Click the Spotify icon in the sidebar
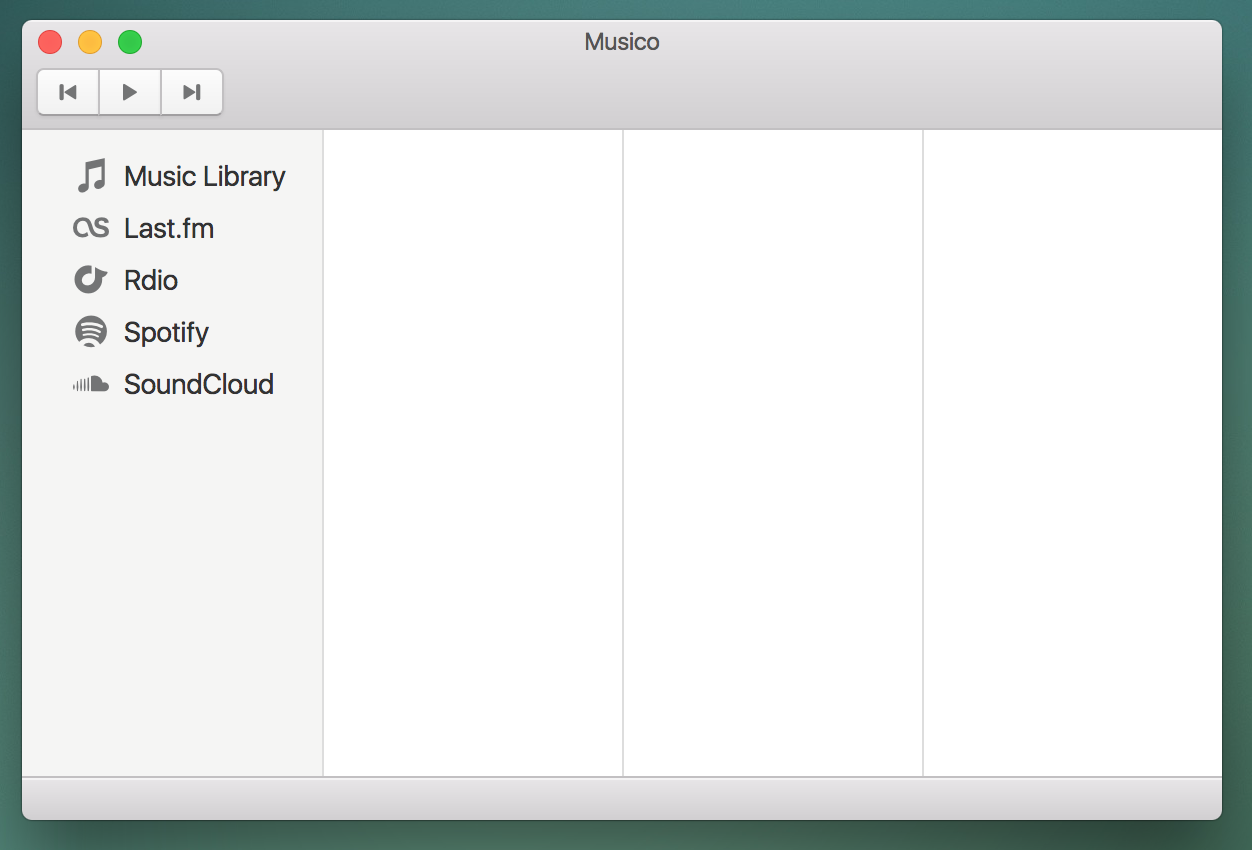Image resolution: width=1252 pixels, height=850 pixels. tap(91, 331)
